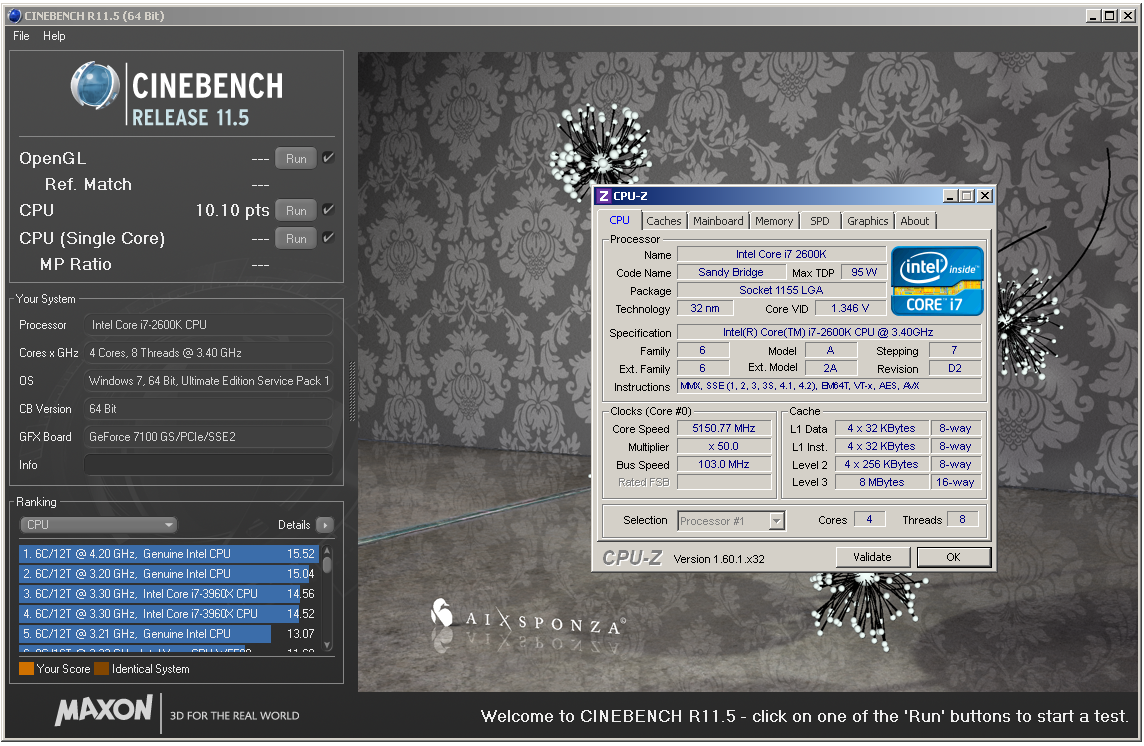This screenshot has width=1144, height=746.
Task: Select ranking entry 3 with score 14.56
Action: tap(169, 594)
